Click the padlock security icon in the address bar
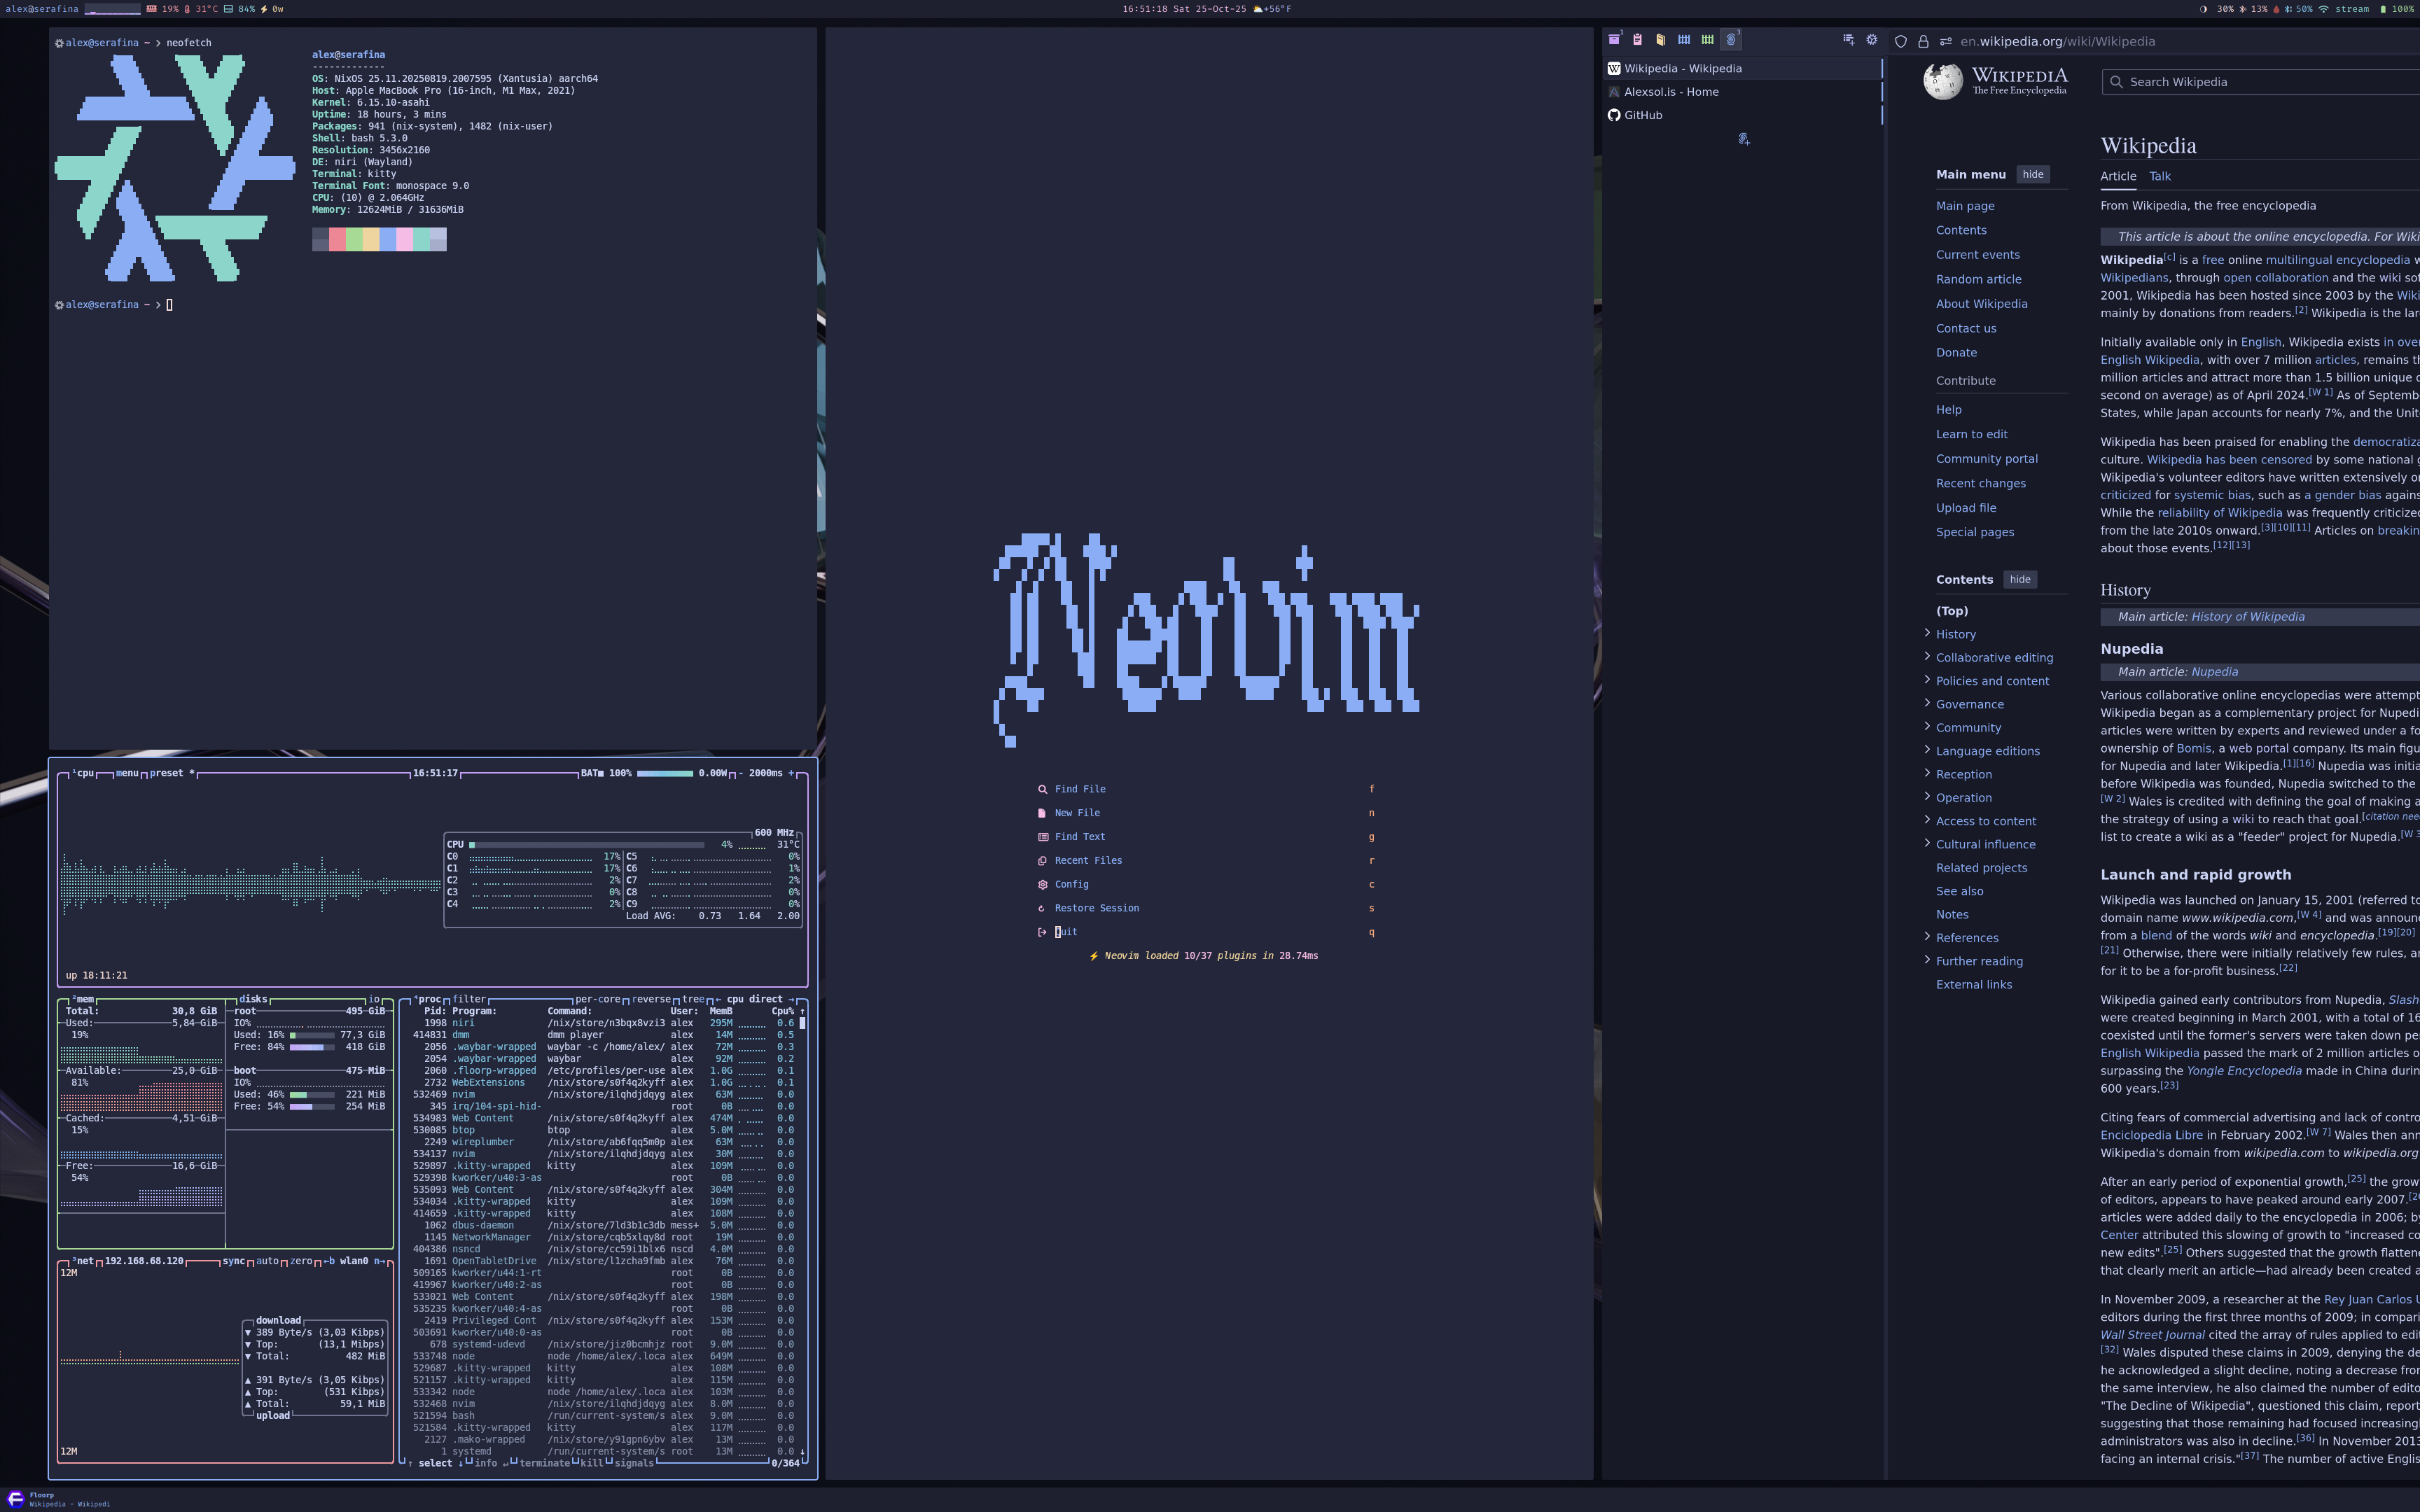The image size is (2420, 1512). 1922,41
